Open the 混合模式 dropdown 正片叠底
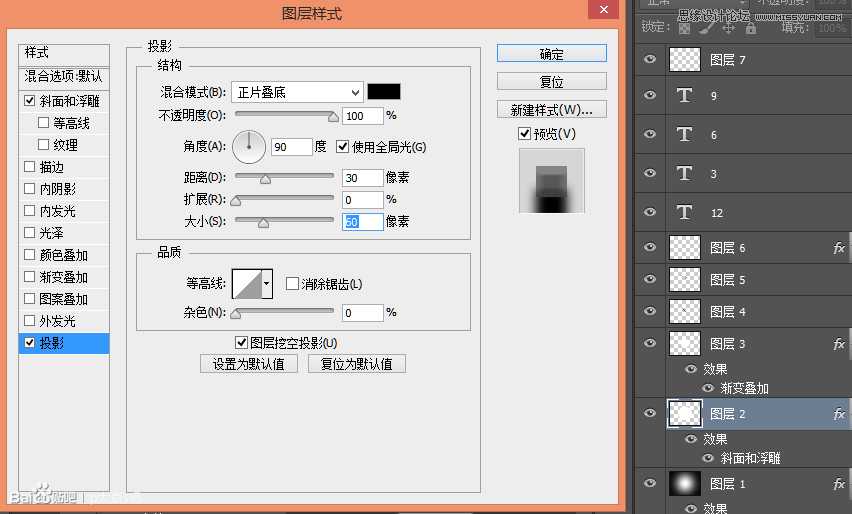Screen dimensions: 852x514 pos(297,92)
